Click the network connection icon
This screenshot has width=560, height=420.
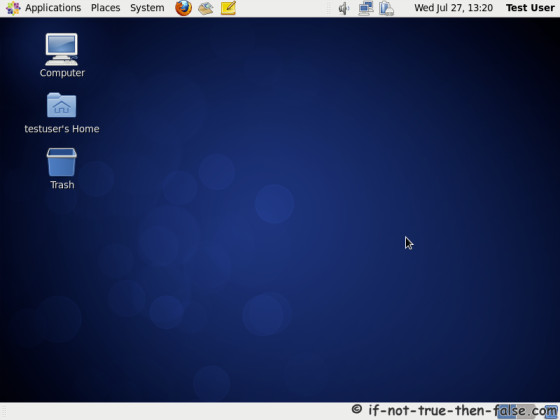(x=366, y=8)
